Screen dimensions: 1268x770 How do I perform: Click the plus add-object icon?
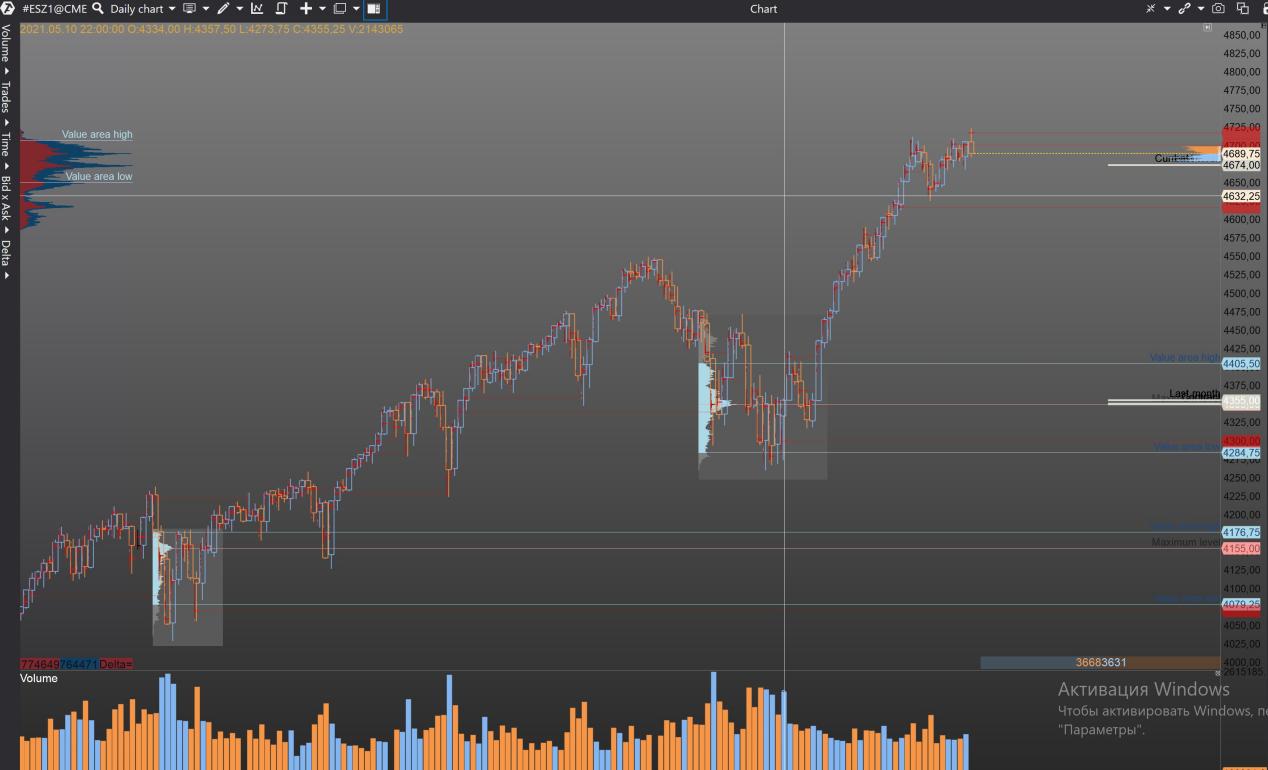306,8
